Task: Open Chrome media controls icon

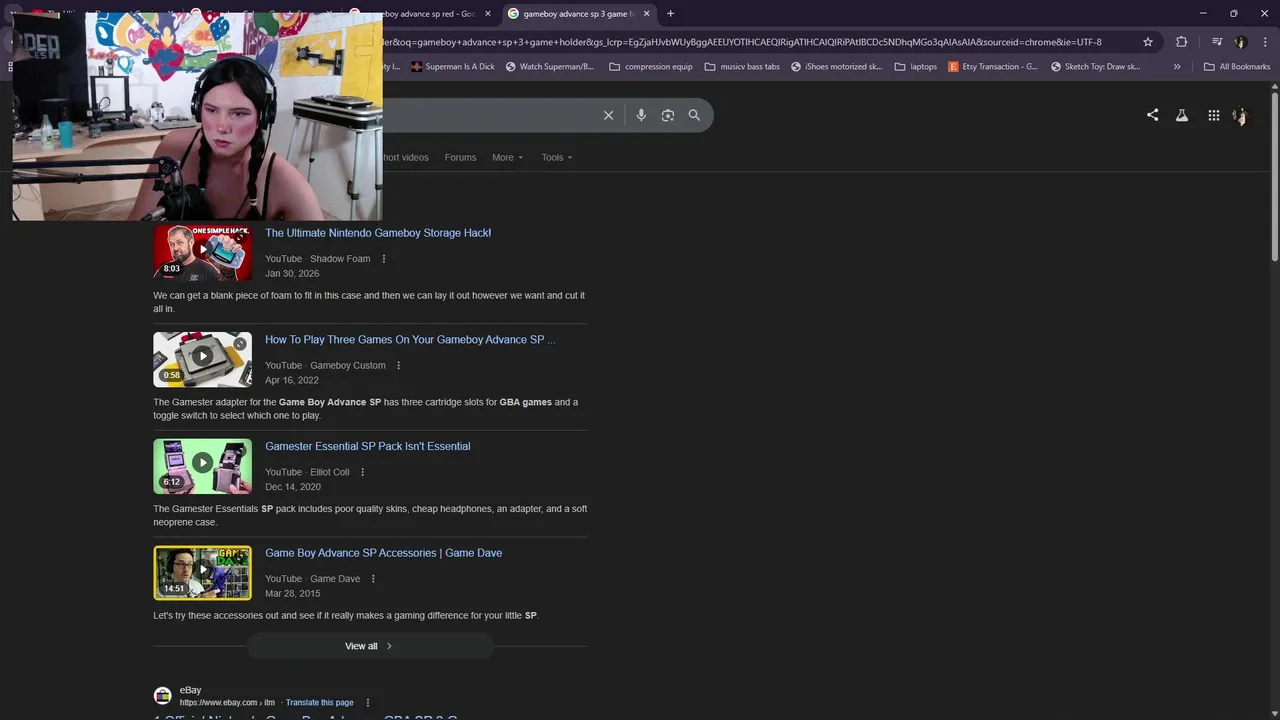Action: [1217, 42]
